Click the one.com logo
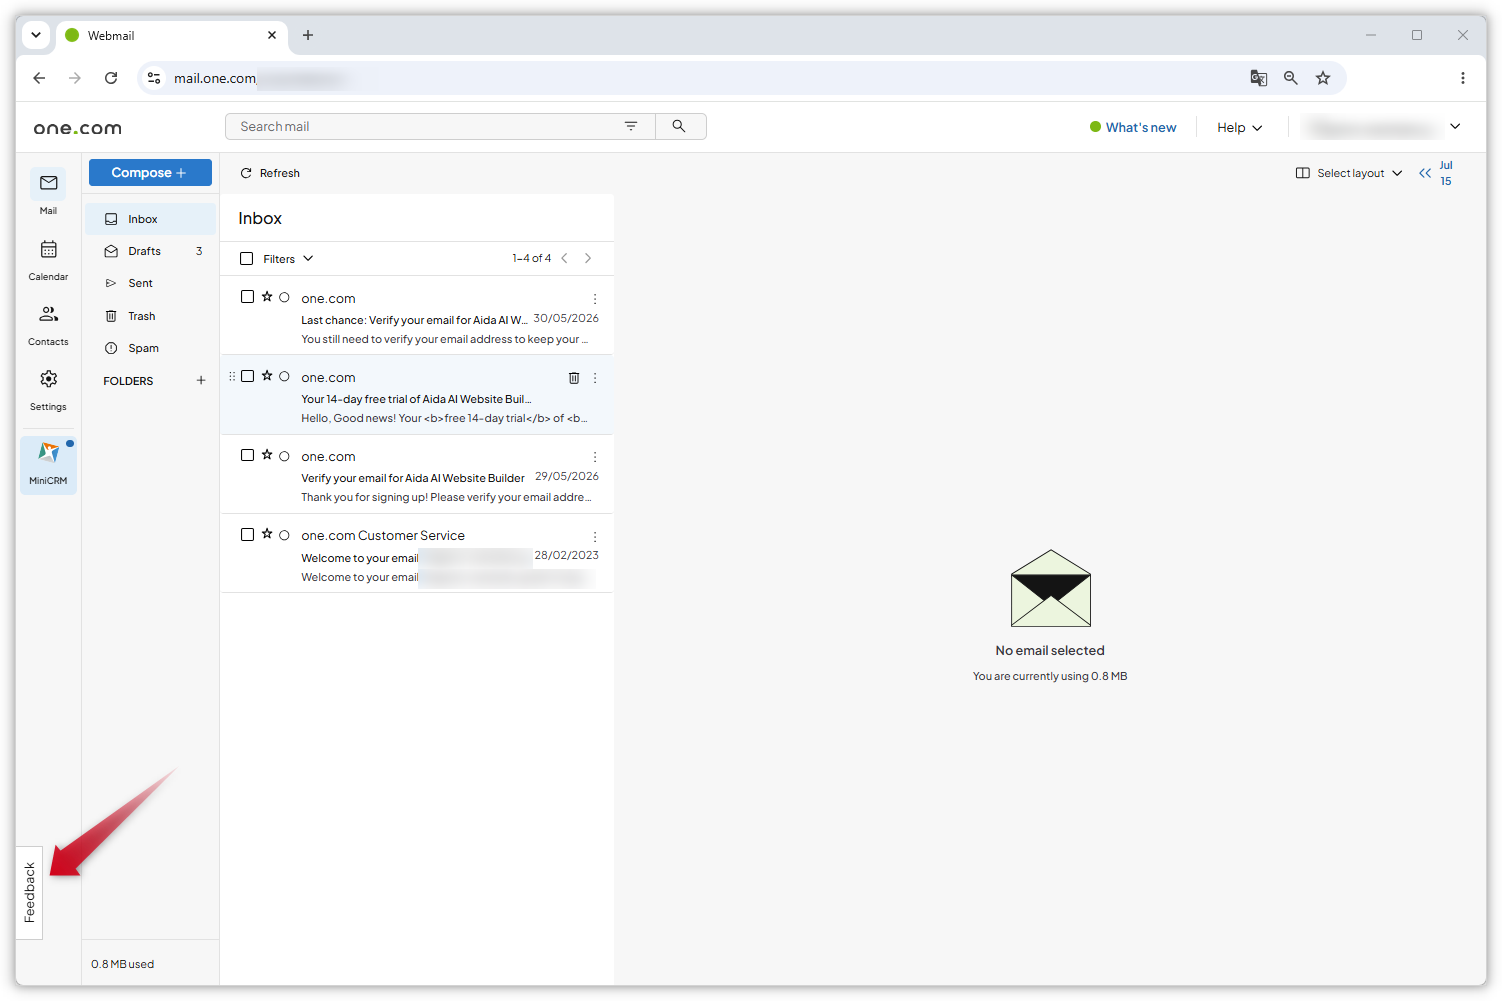Viewport: 1502px width, 1001px height. [x=78, y=128]
